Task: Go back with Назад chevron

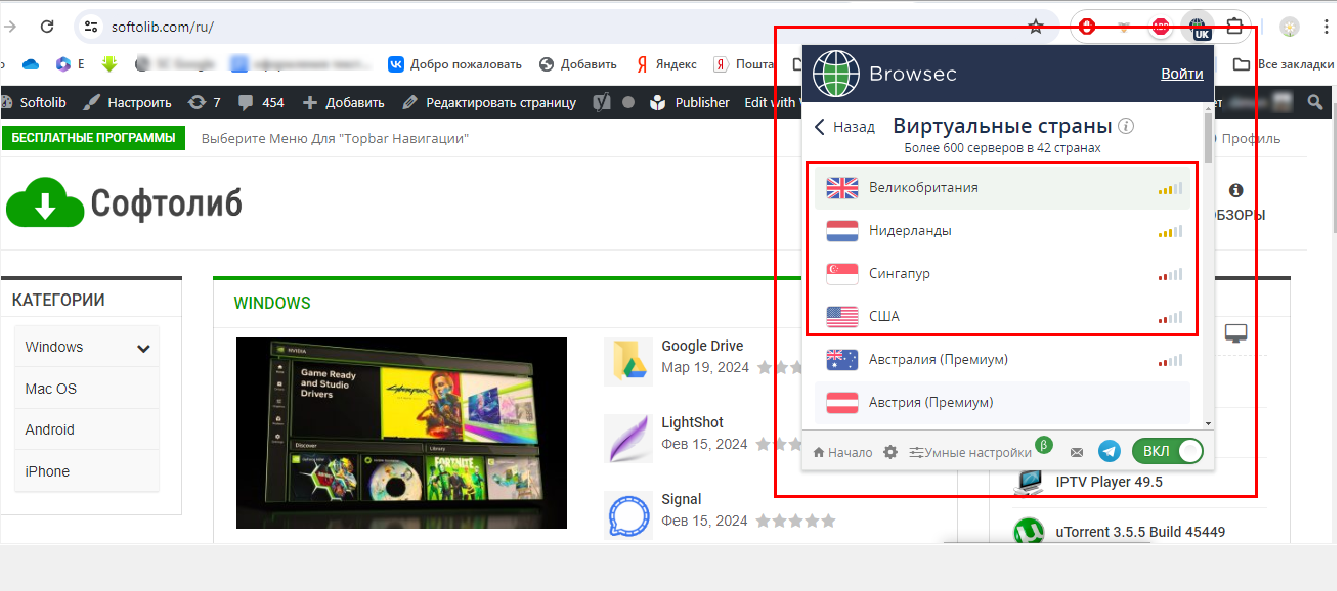Action: [844, 127]
